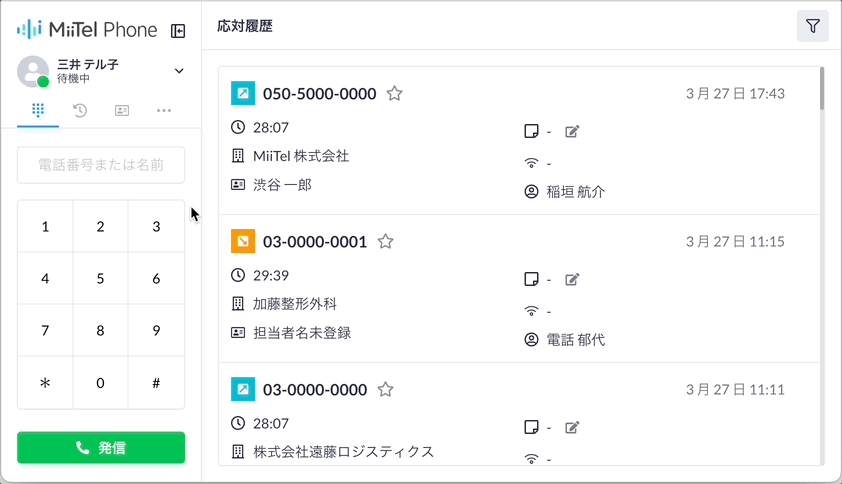This screenshot has height=484, width=842.
Task: Open the response history filter
Action: pos(812,26)
